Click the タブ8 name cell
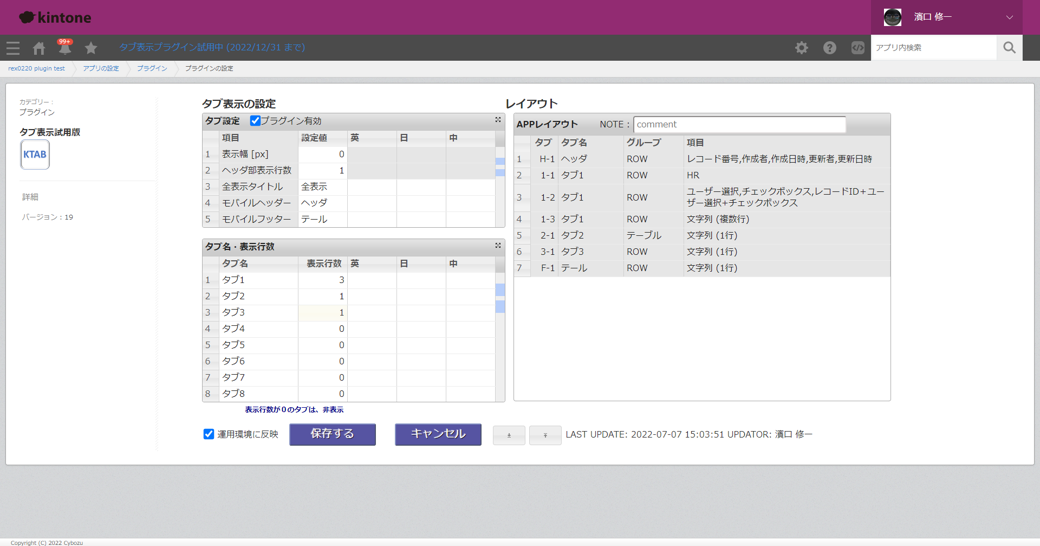1040x546 pixels. [x=258, y=393]
